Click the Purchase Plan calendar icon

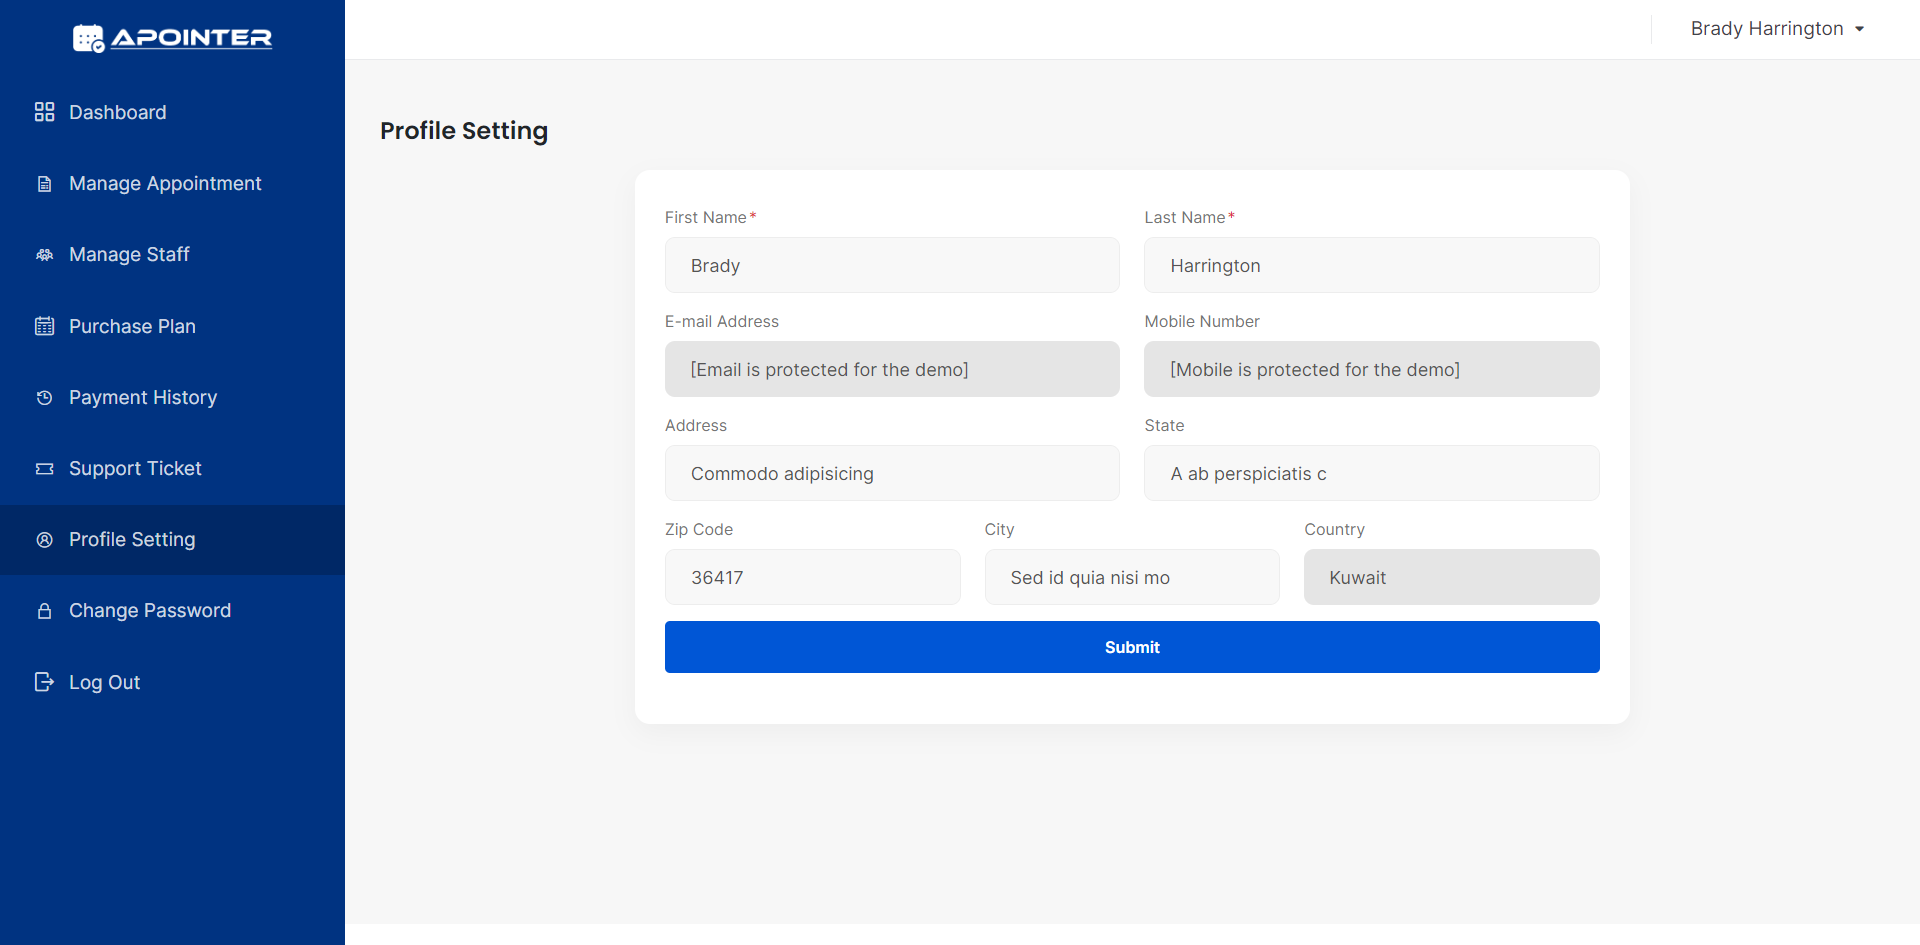[x=44, y=326]
